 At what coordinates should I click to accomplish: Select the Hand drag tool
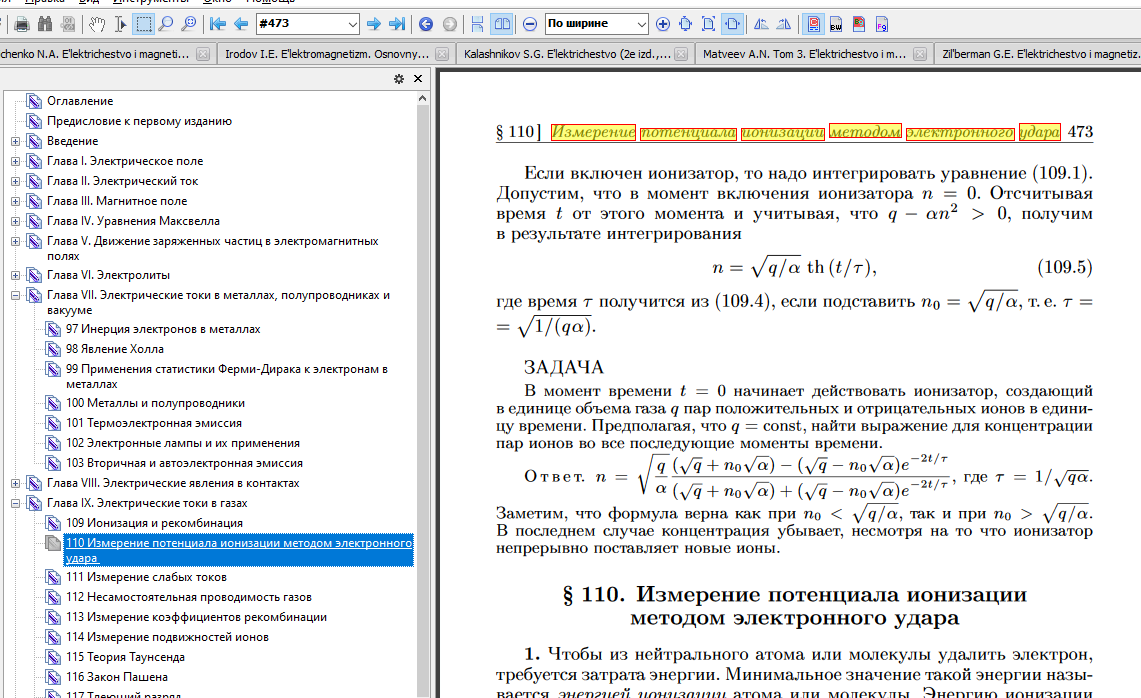[97, 24]
